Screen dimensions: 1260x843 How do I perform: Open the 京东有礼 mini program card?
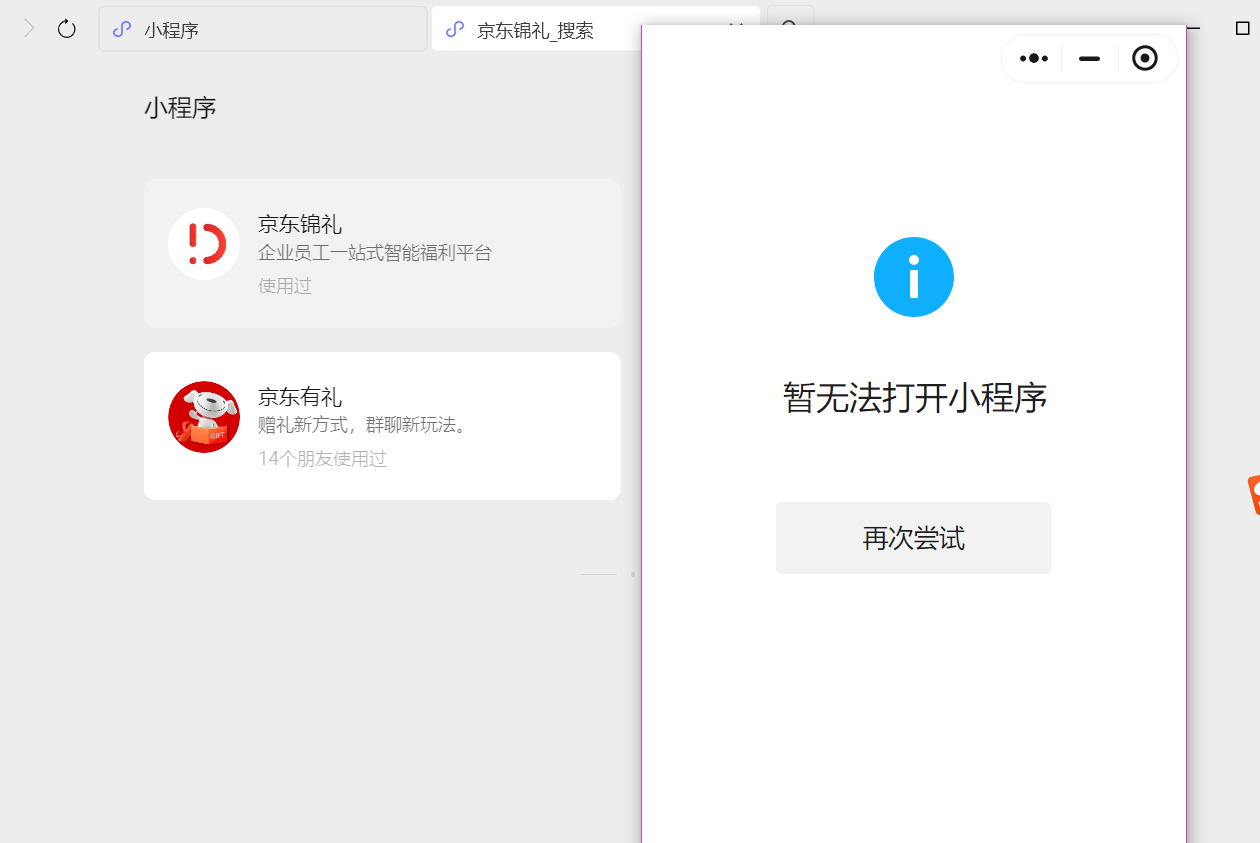click(382, 426)
